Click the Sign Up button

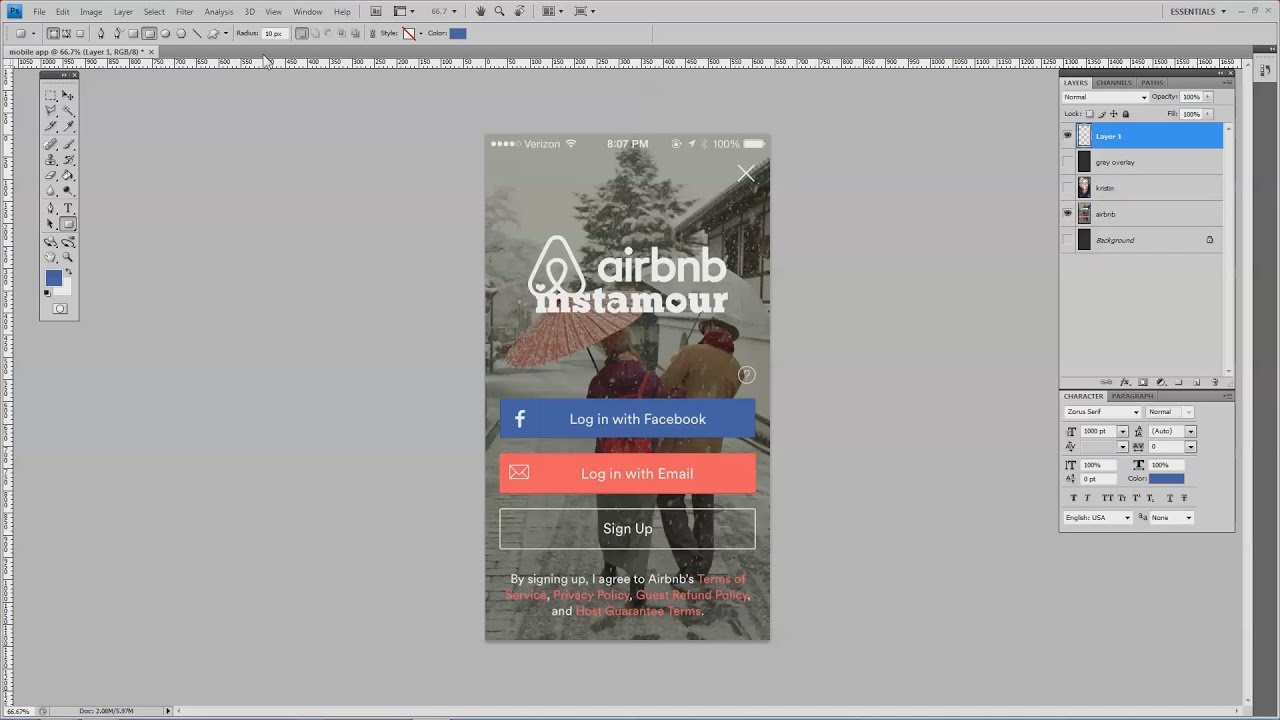627,529
